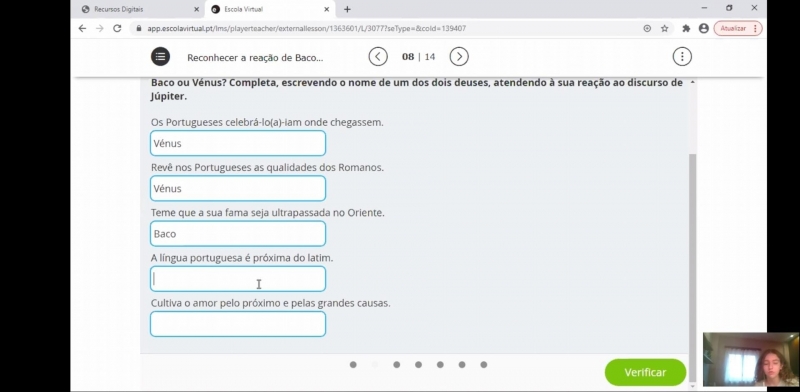Click the instruction heading Baco ou Vénus
The width and height of the screenshot is (800, 392).
pyautogui.click(x=417, y=89)
